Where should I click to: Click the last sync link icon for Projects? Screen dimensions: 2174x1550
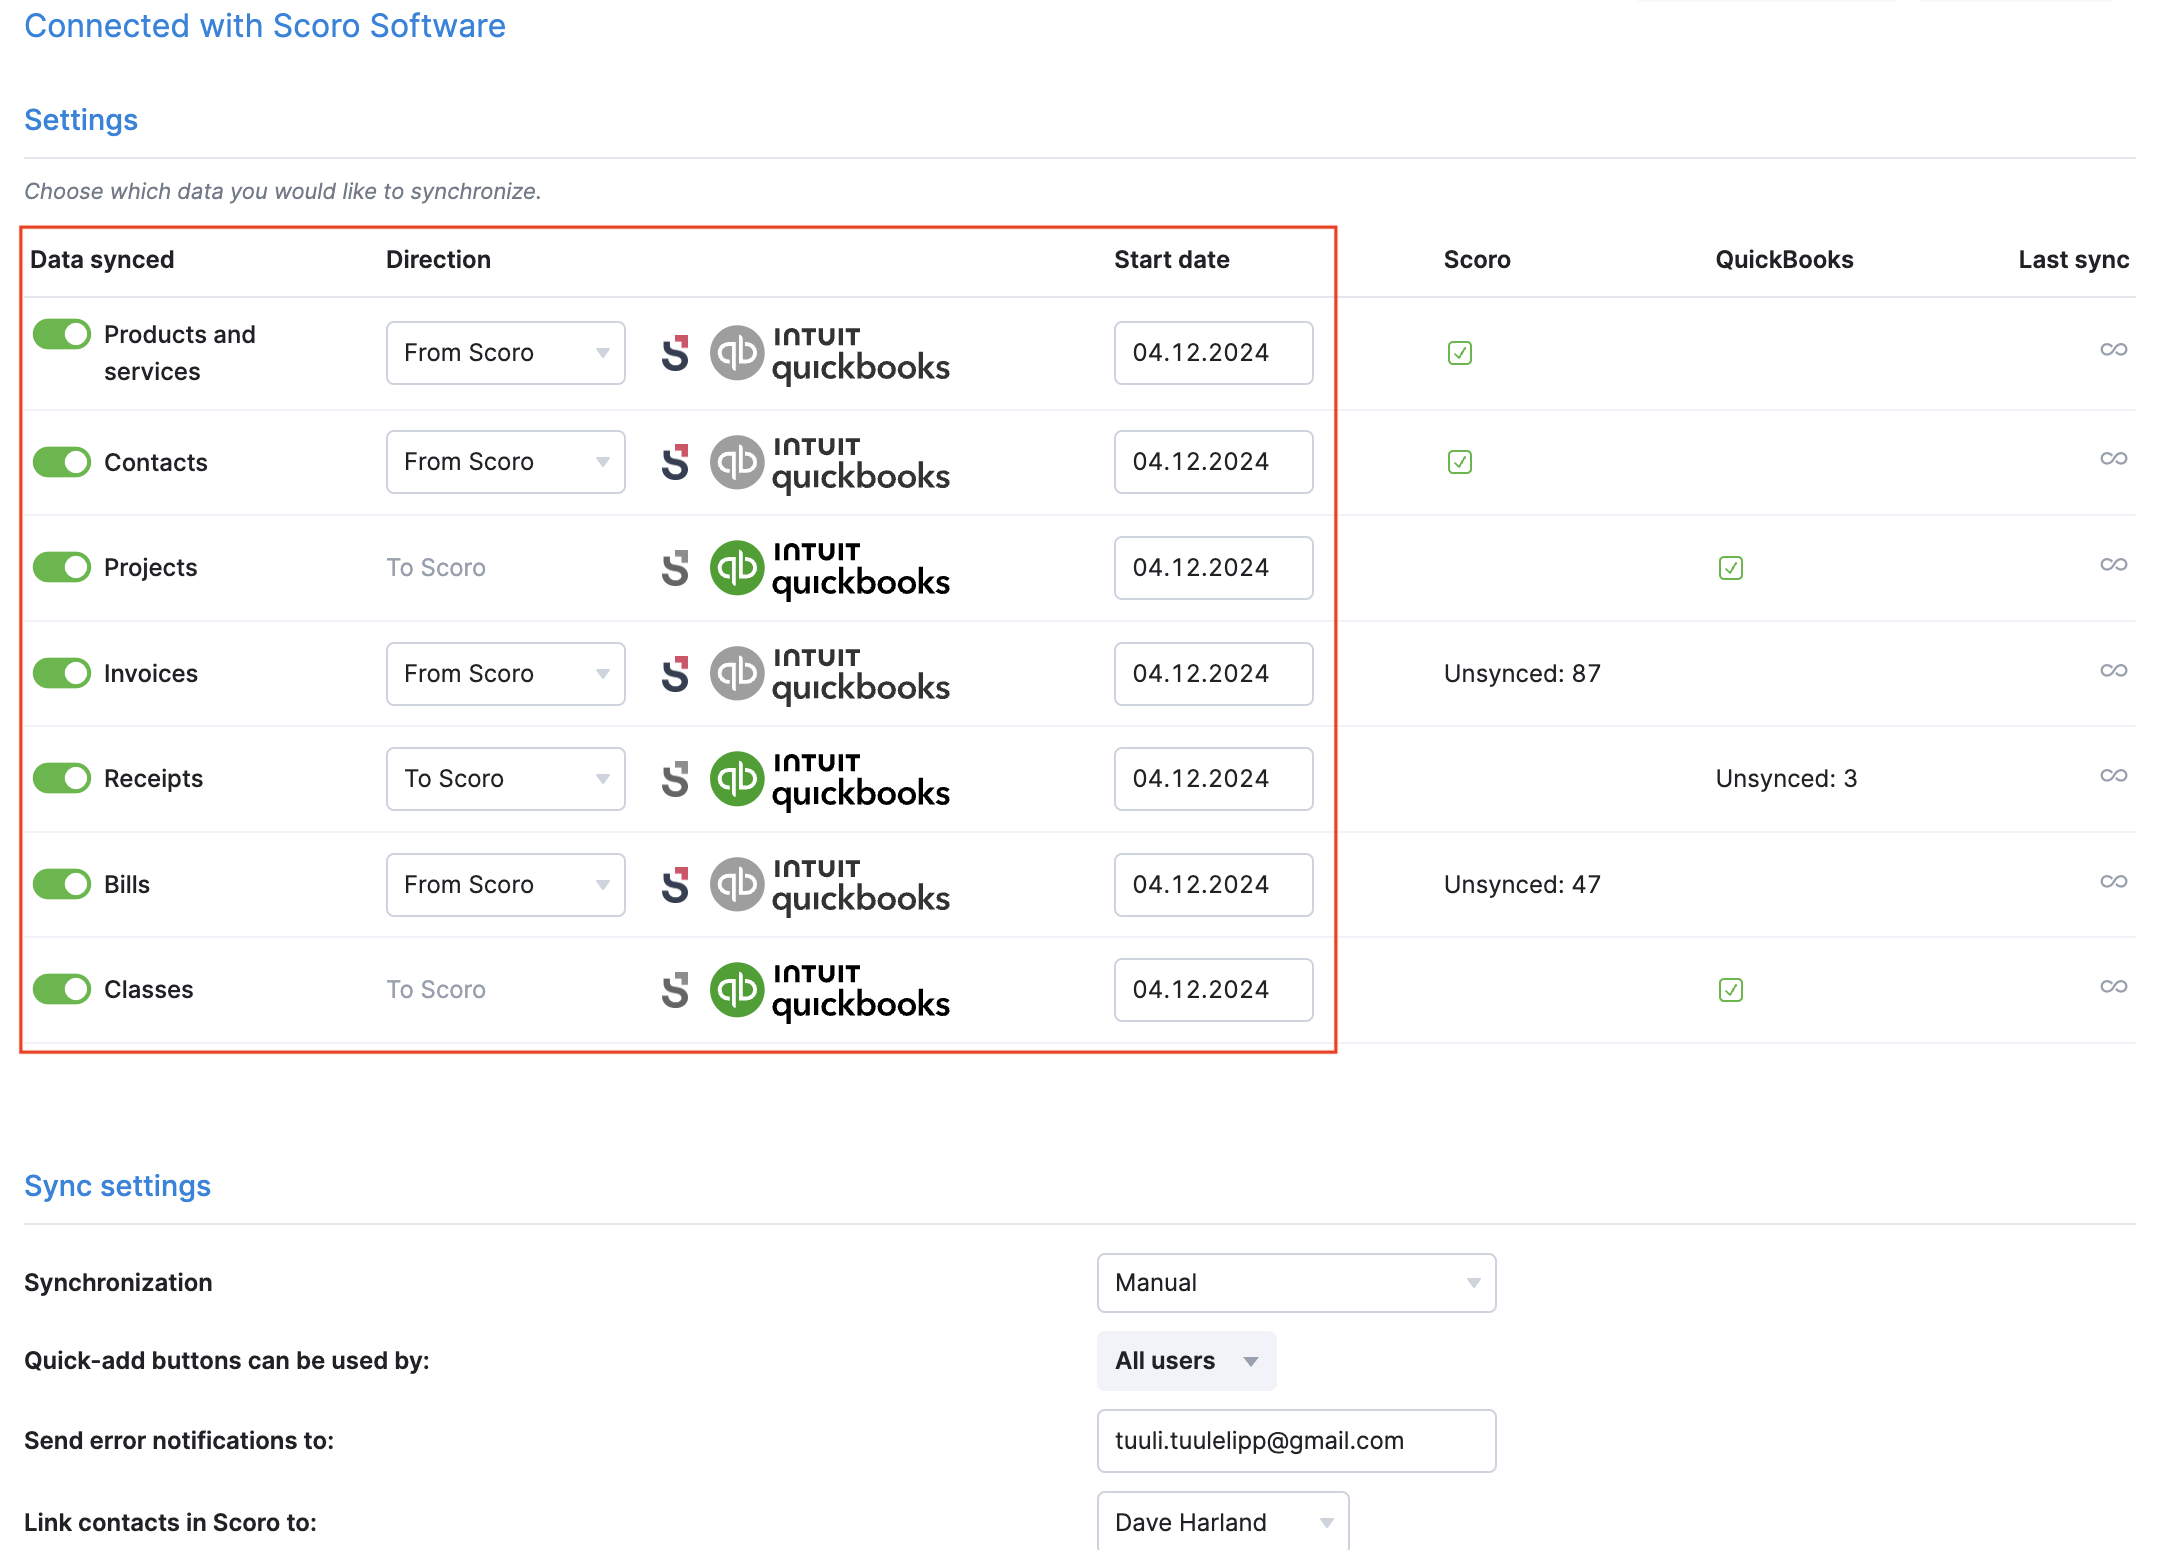point(2113,564)
